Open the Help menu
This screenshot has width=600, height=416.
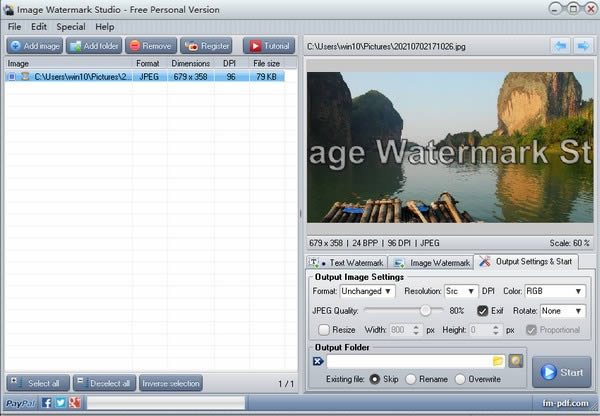click(x=104, y=27)
